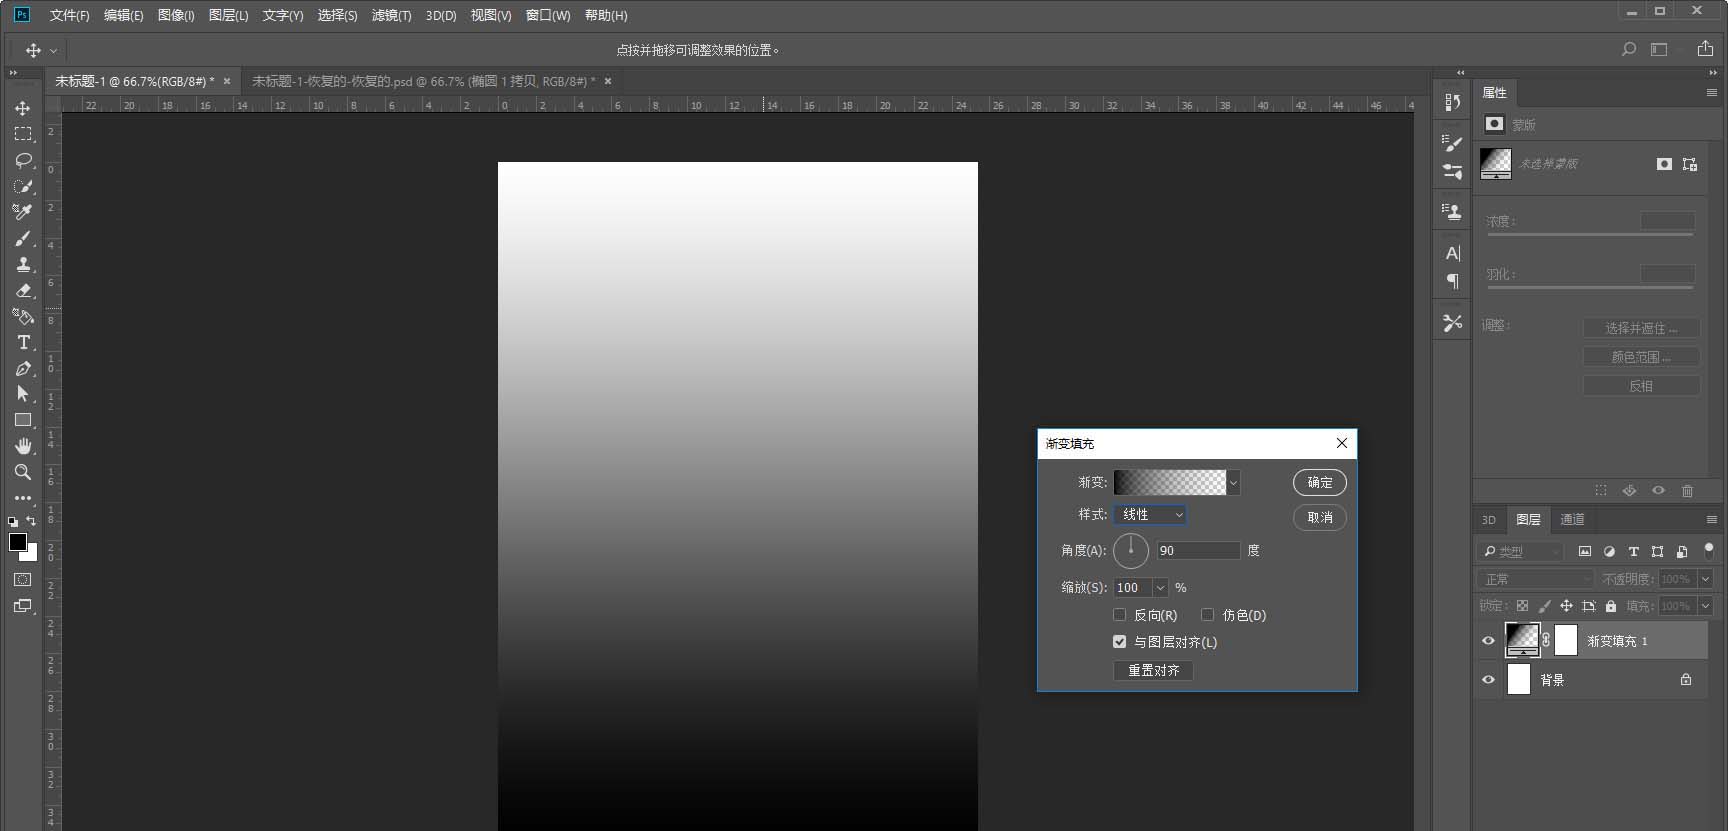The width and height of the screenshot is (1728, 831).
Task: Hide the 背景 layer
Action: point(1488,680)
